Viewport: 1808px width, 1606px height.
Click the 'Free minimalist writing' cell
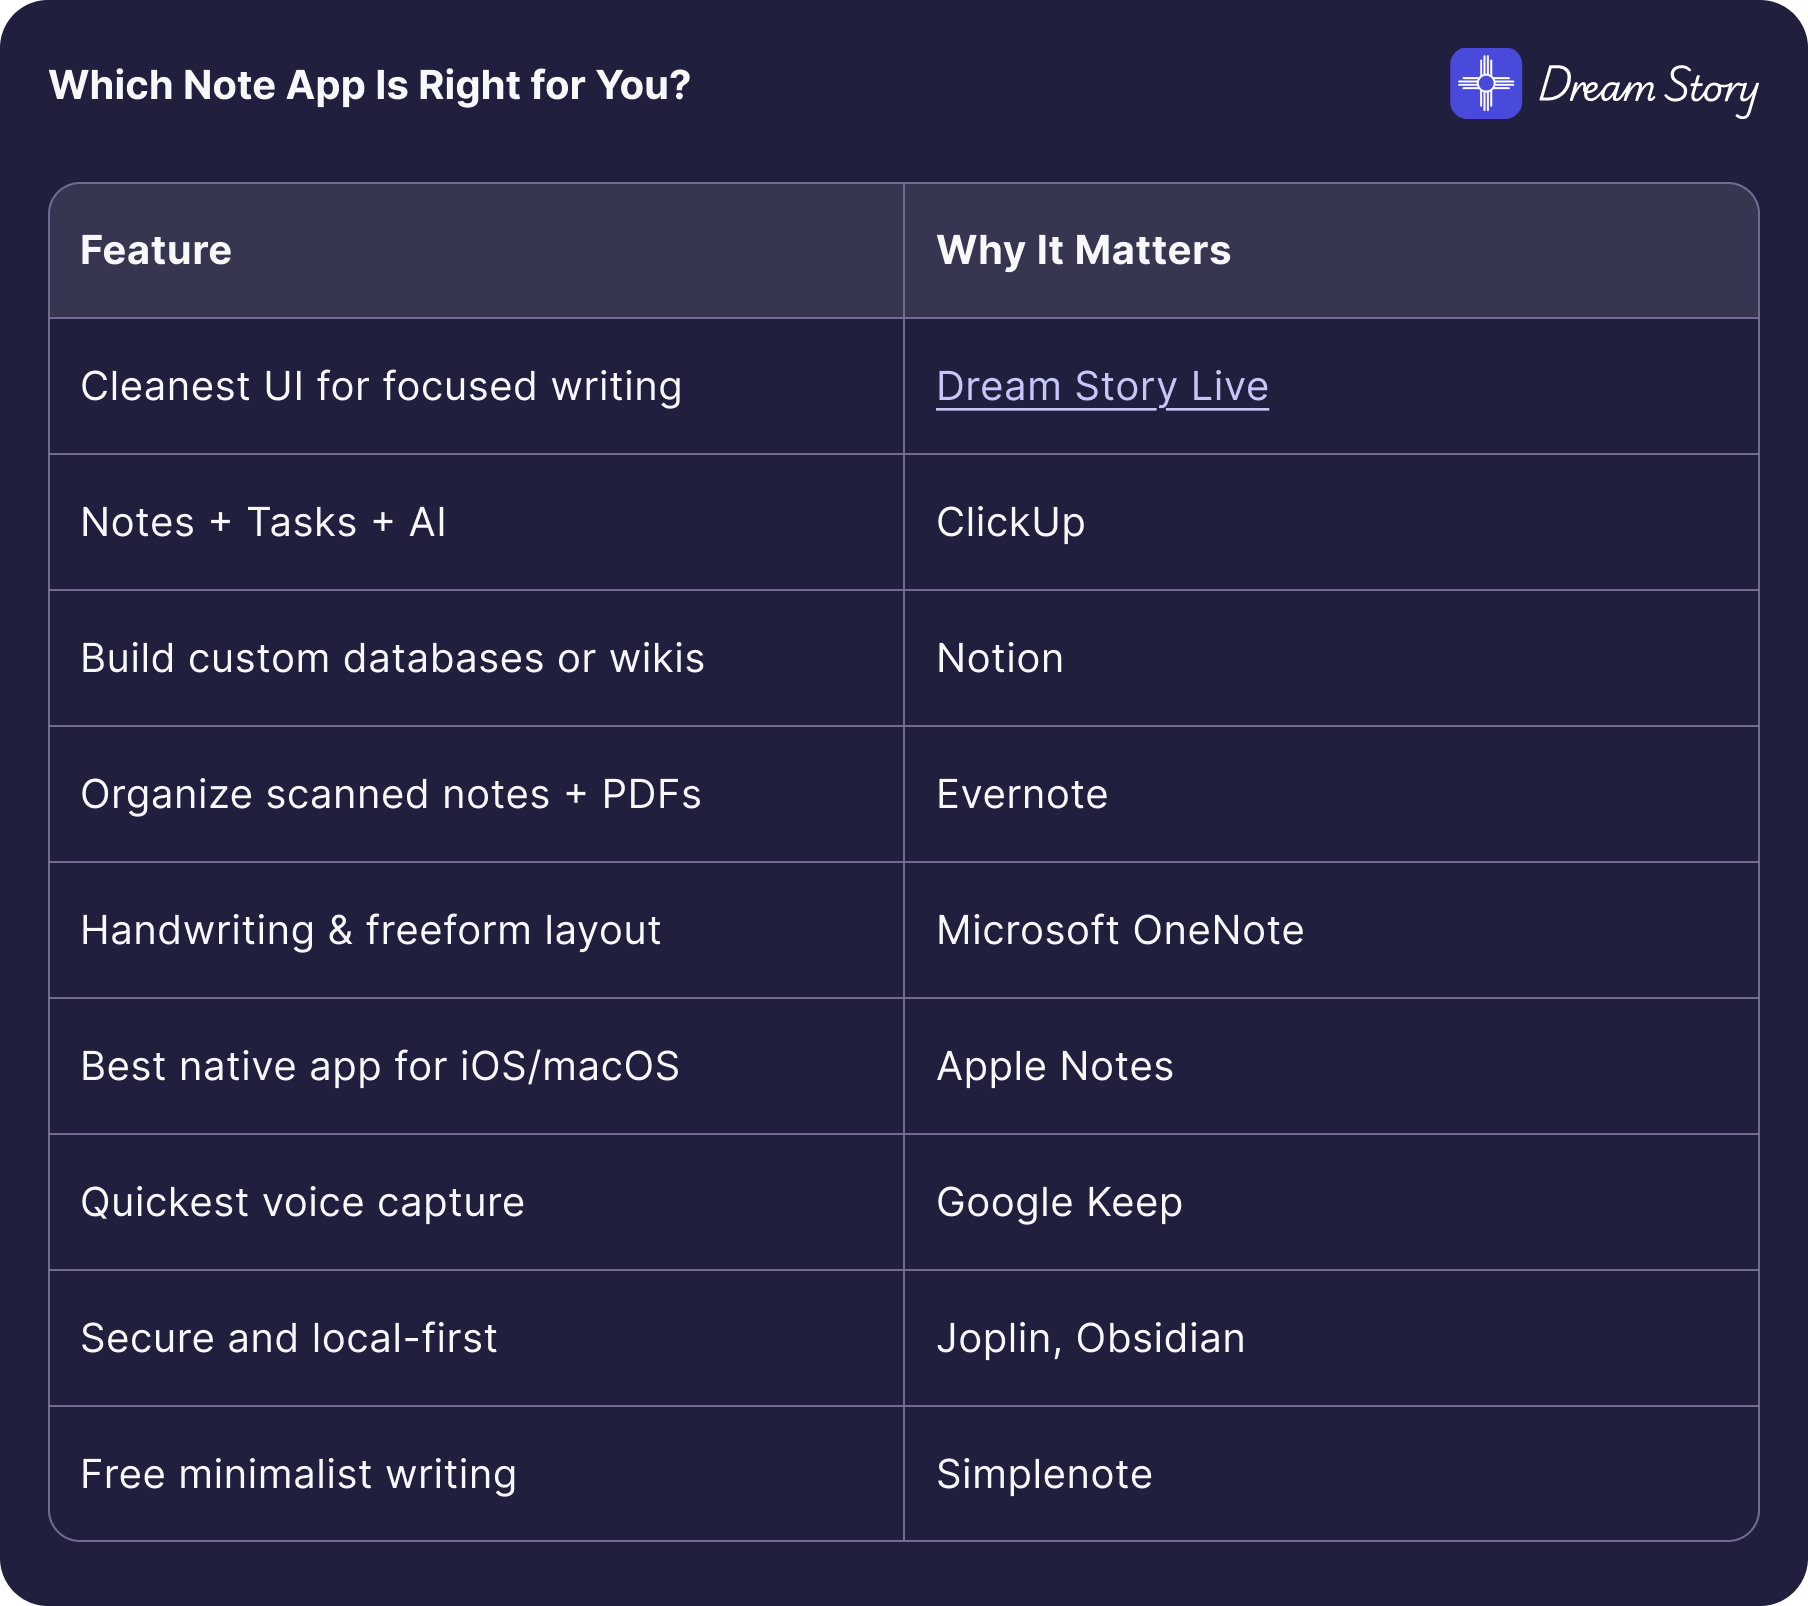click(x=477, y=1474)
